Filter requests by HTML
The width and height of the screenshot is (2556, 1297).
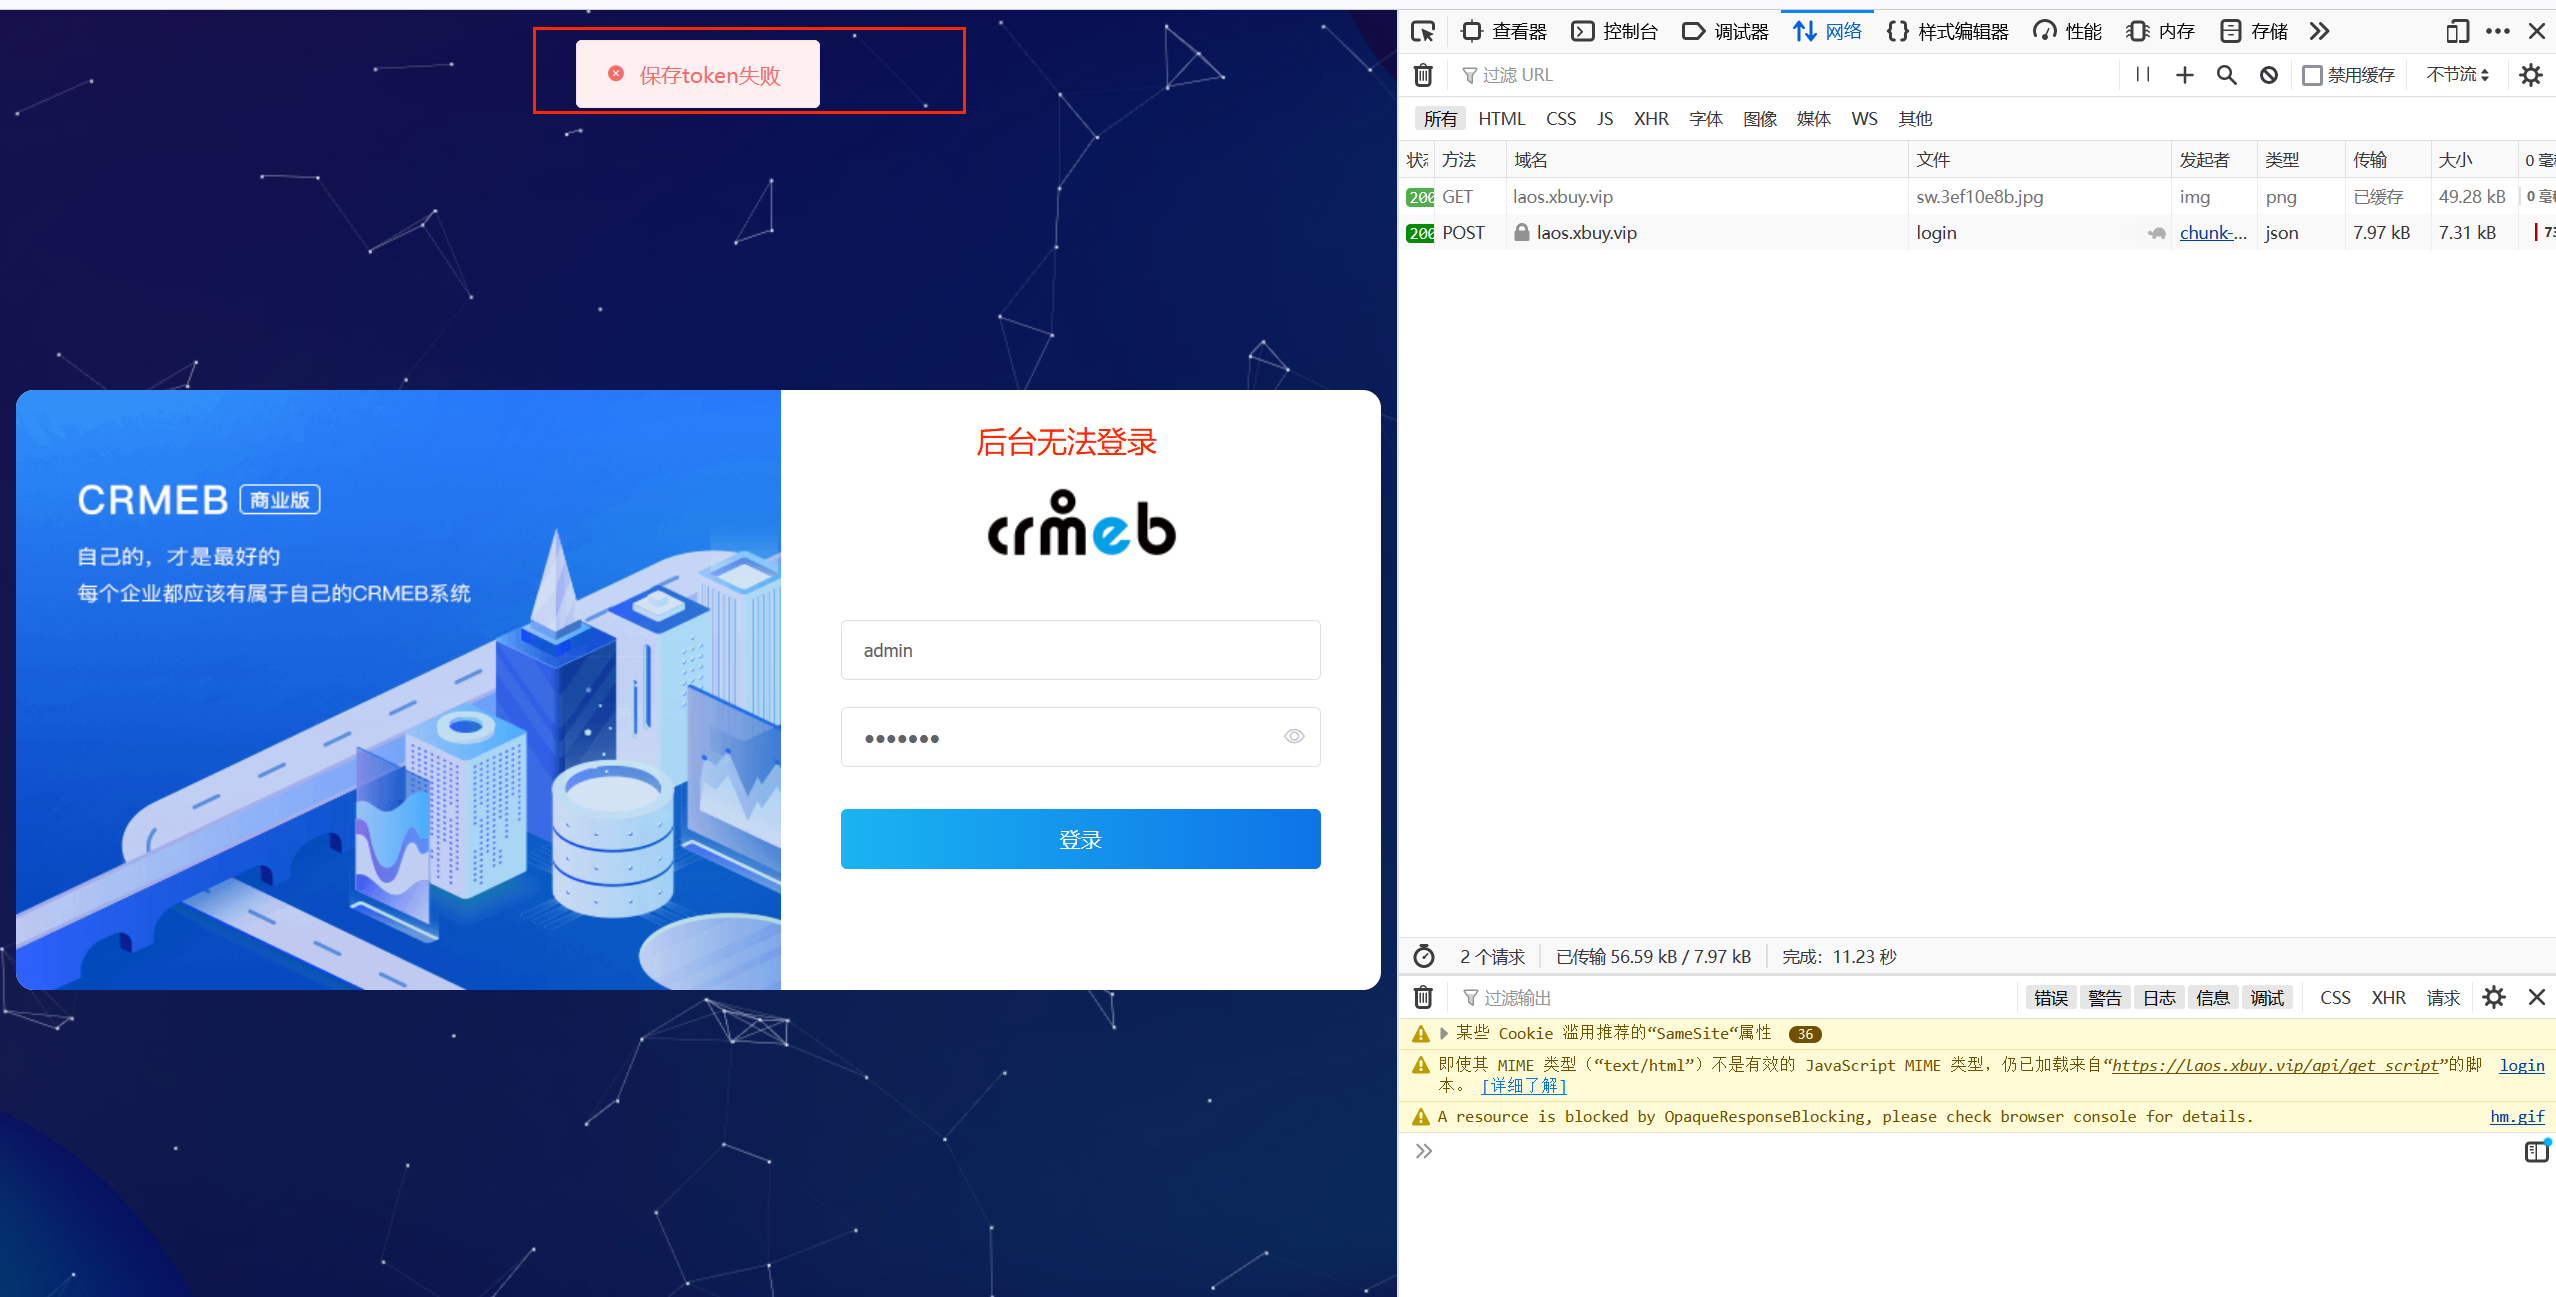(x=1502, y=119)
